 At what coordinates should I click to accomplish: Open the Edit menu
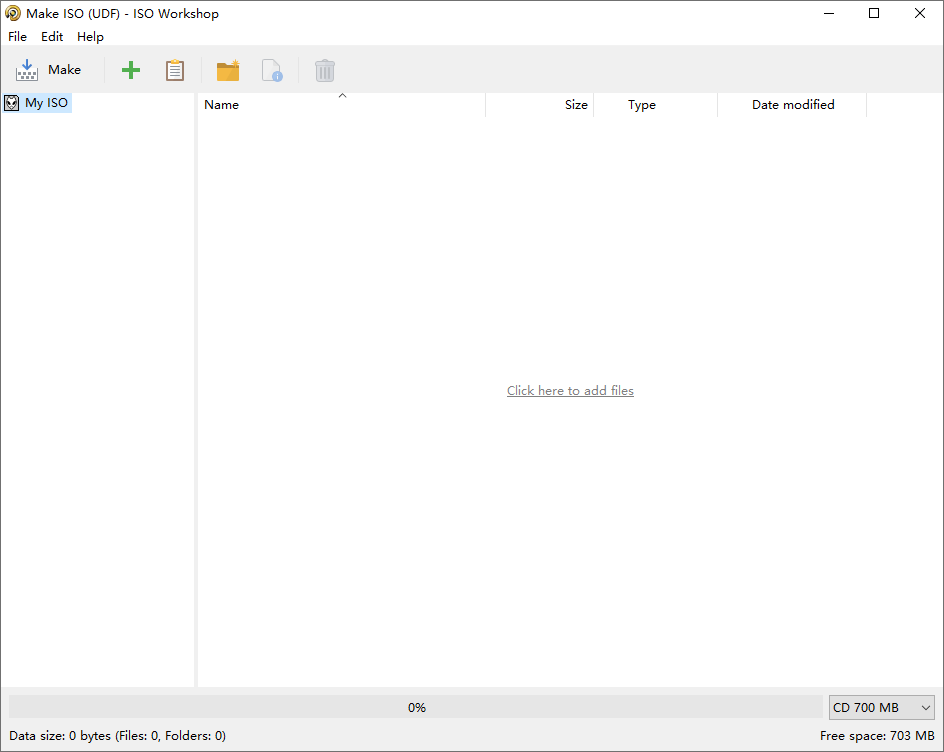(52, 37)
